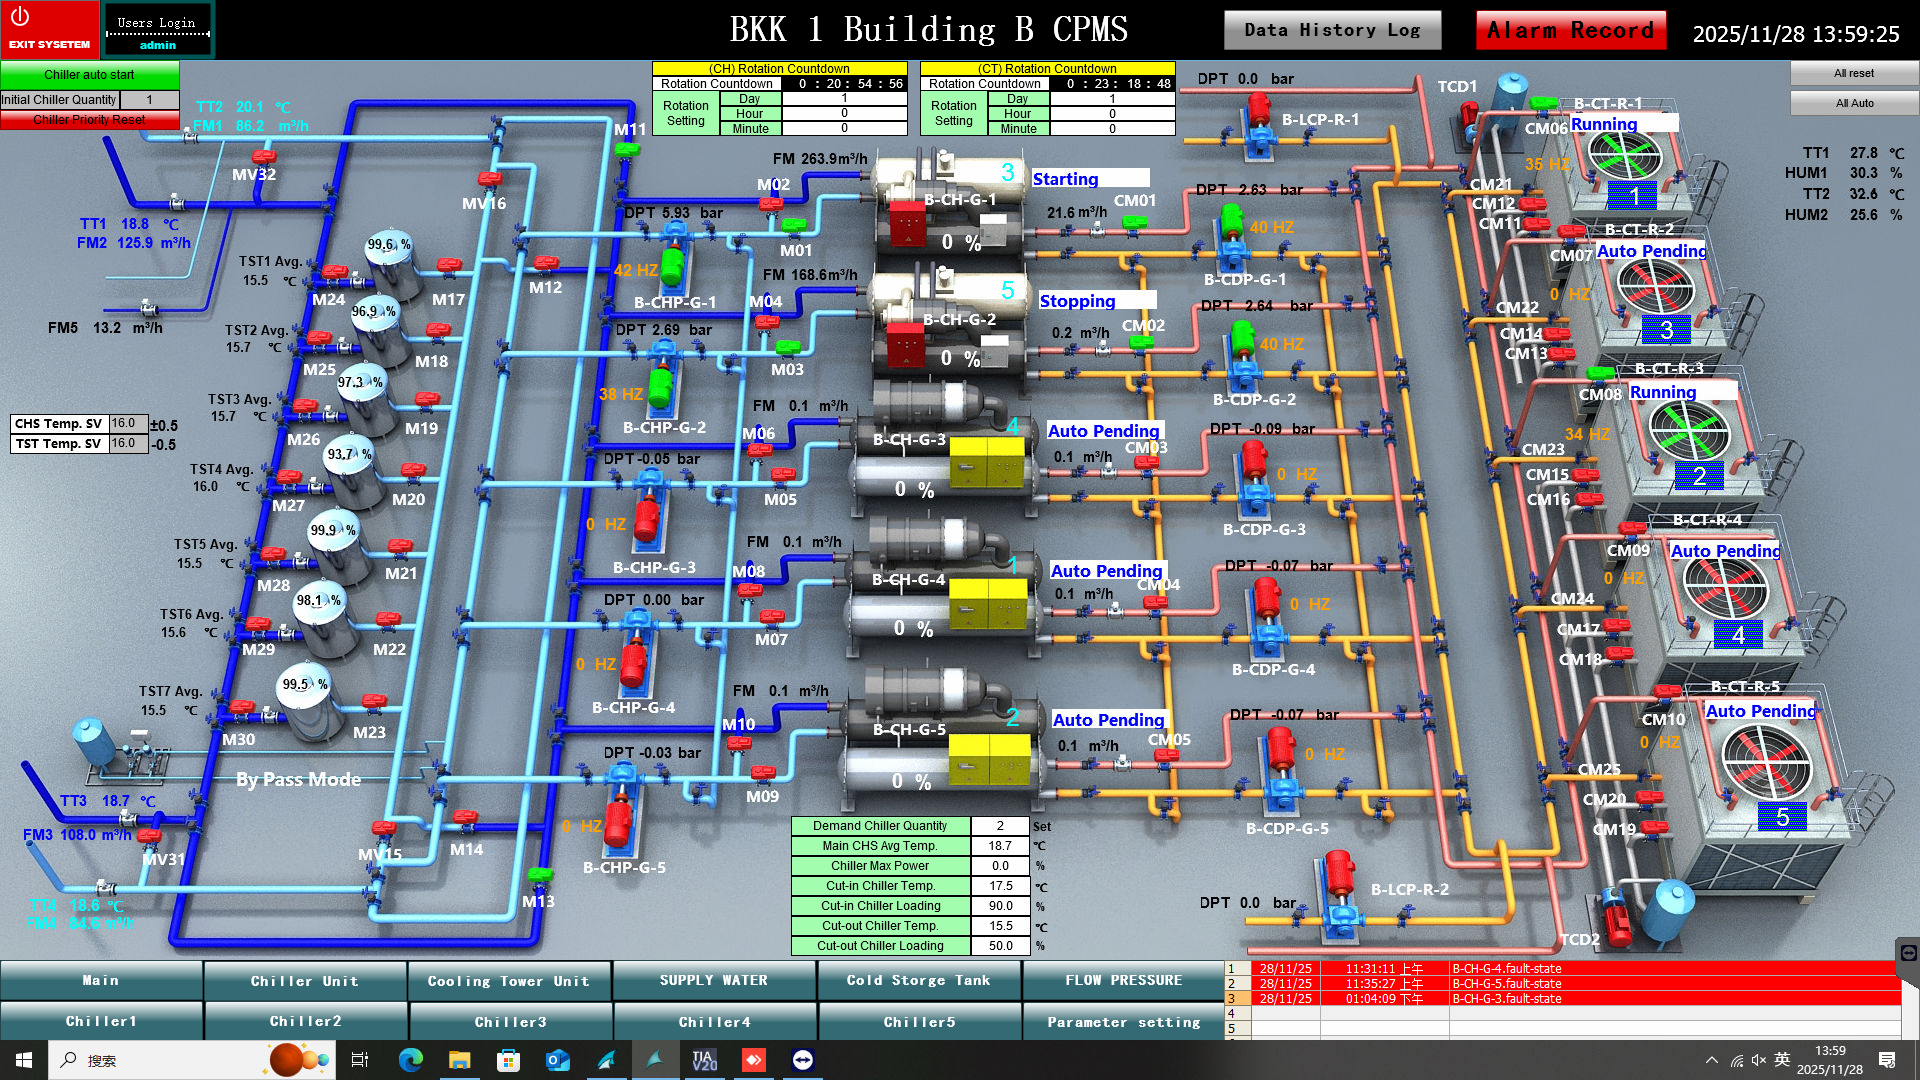Viewport: 1920px width, 1080px height.
Task: Open the Chiller Unit page tab
Action: [x=304, y=981]
